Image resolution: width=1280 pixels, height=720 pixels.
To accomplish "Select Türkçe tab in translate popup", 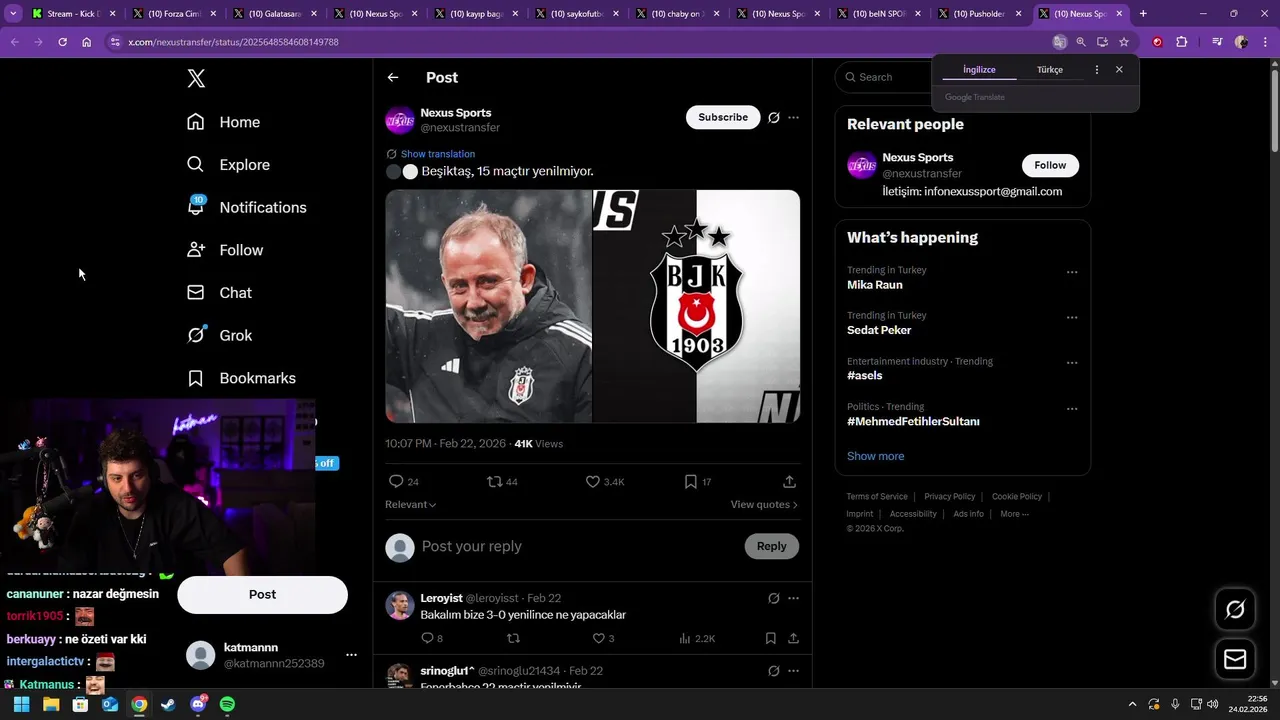I will tap(1050, 70).
